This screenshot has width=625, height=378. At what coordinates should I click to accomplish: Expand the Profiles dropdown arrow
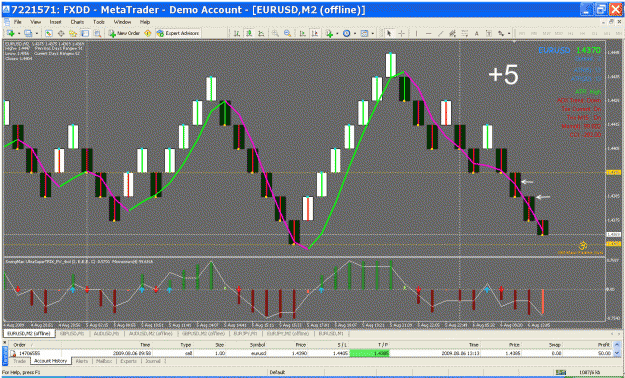coord(37,33)
